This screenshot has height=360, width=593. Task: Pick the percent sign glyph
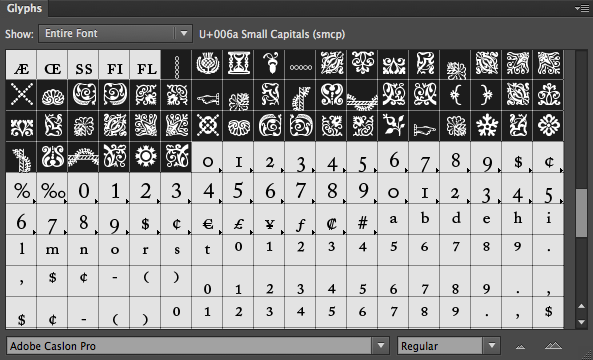click(x=21, y=188)
